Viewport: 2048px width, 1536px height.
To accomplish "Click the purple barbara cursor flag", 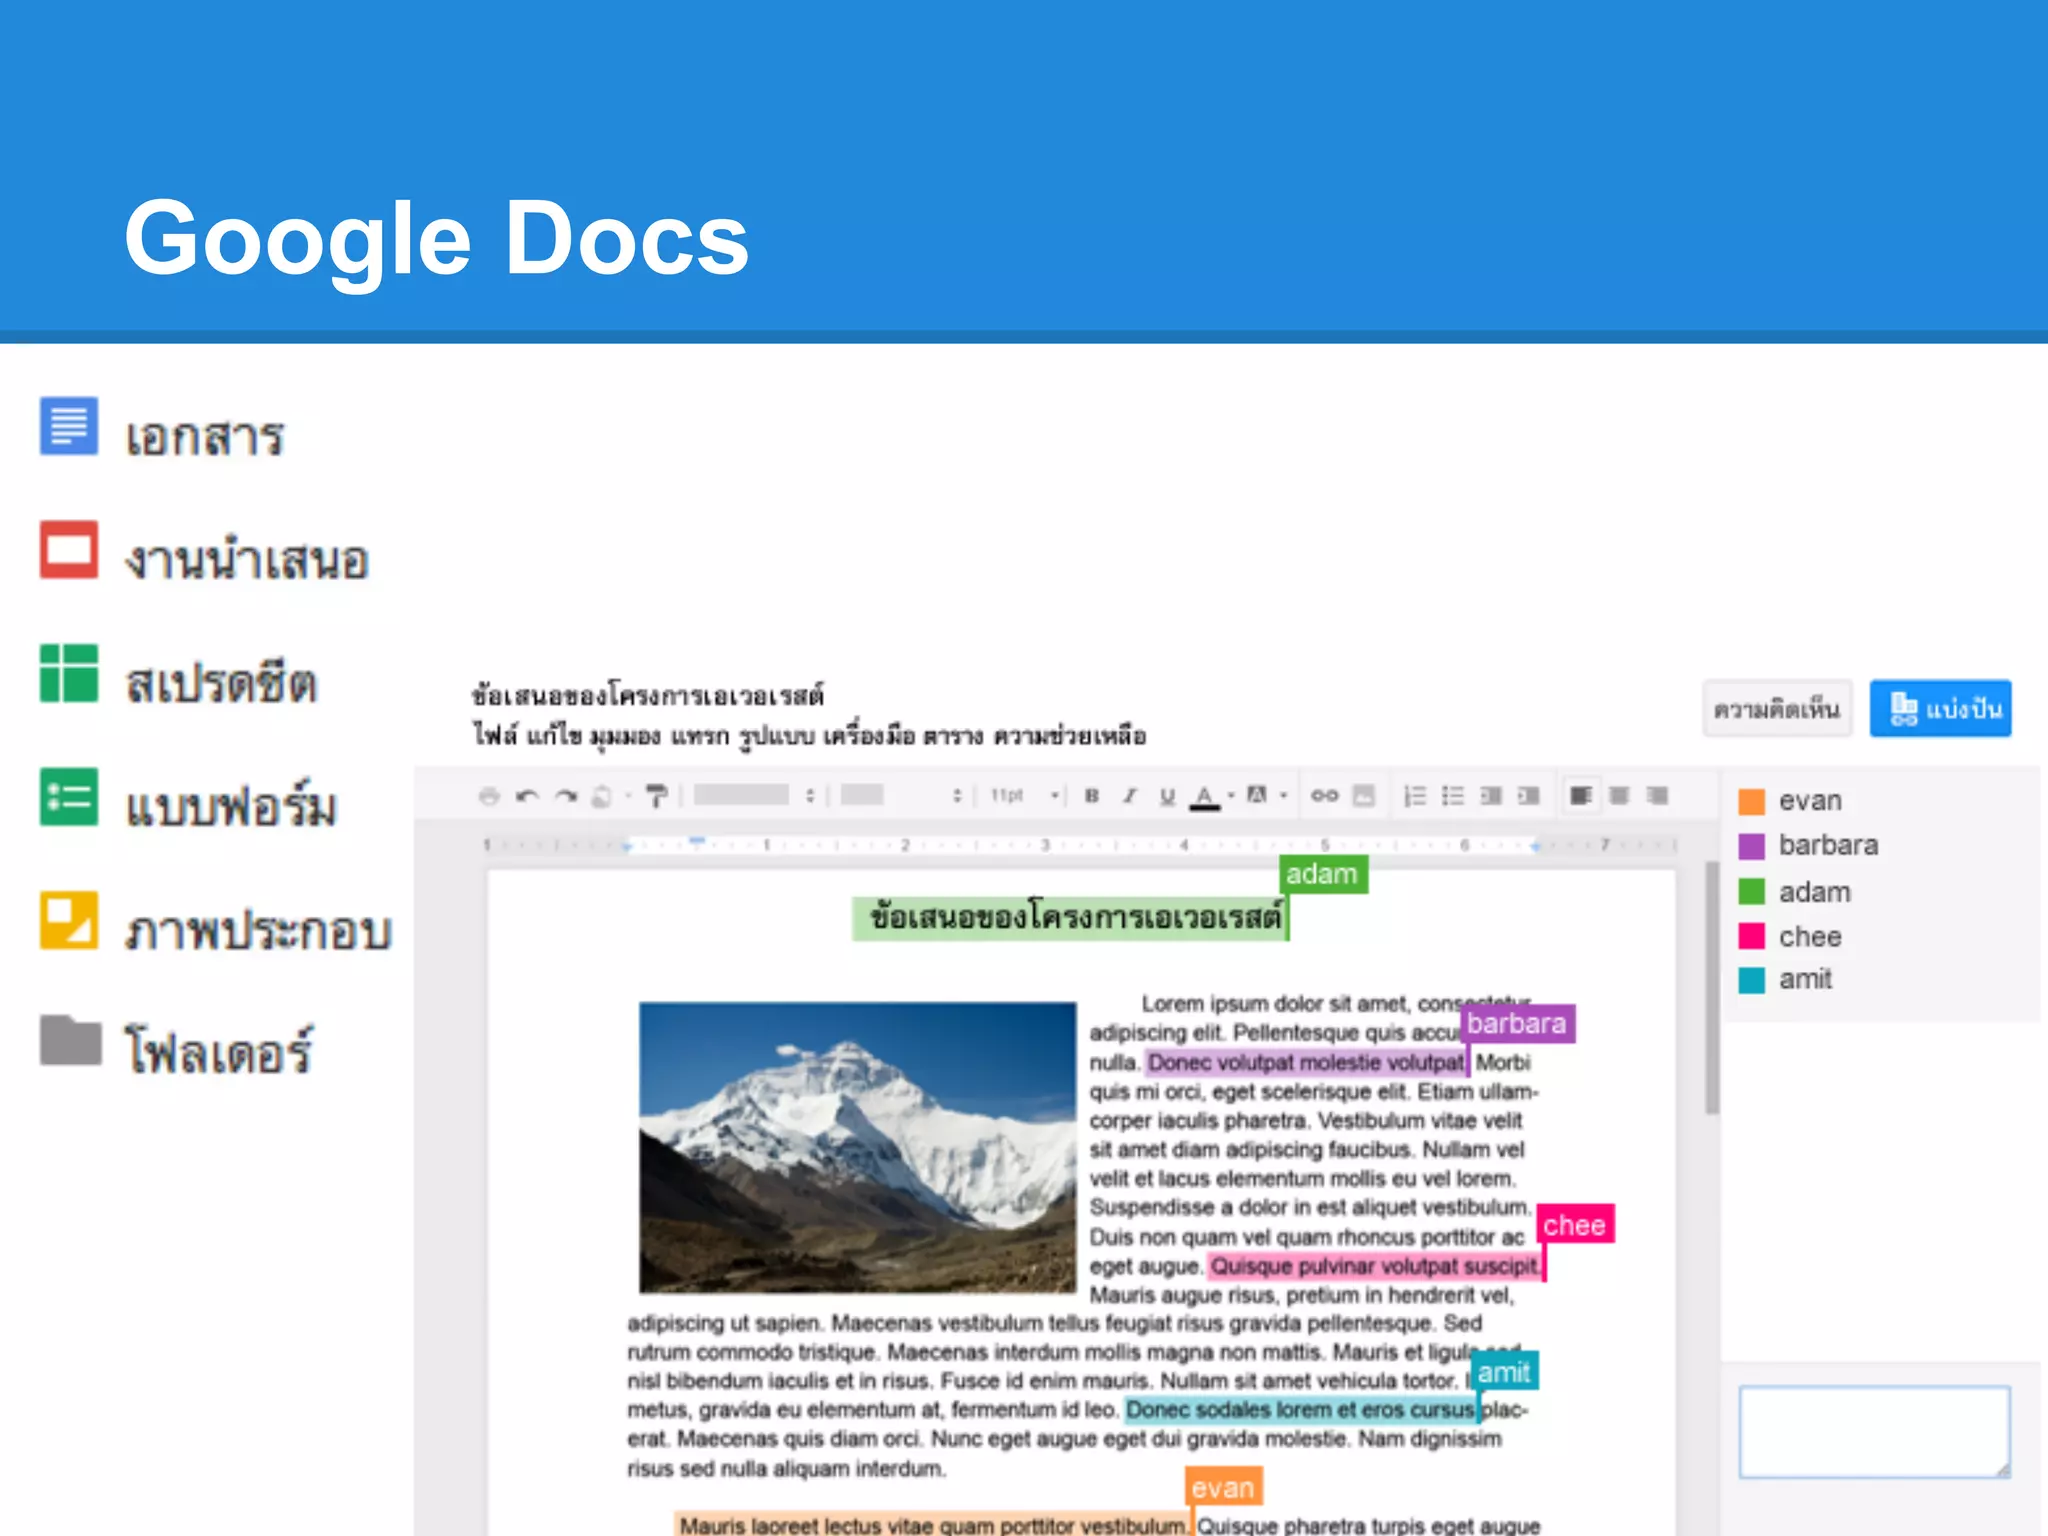I will point(1517,1023).
